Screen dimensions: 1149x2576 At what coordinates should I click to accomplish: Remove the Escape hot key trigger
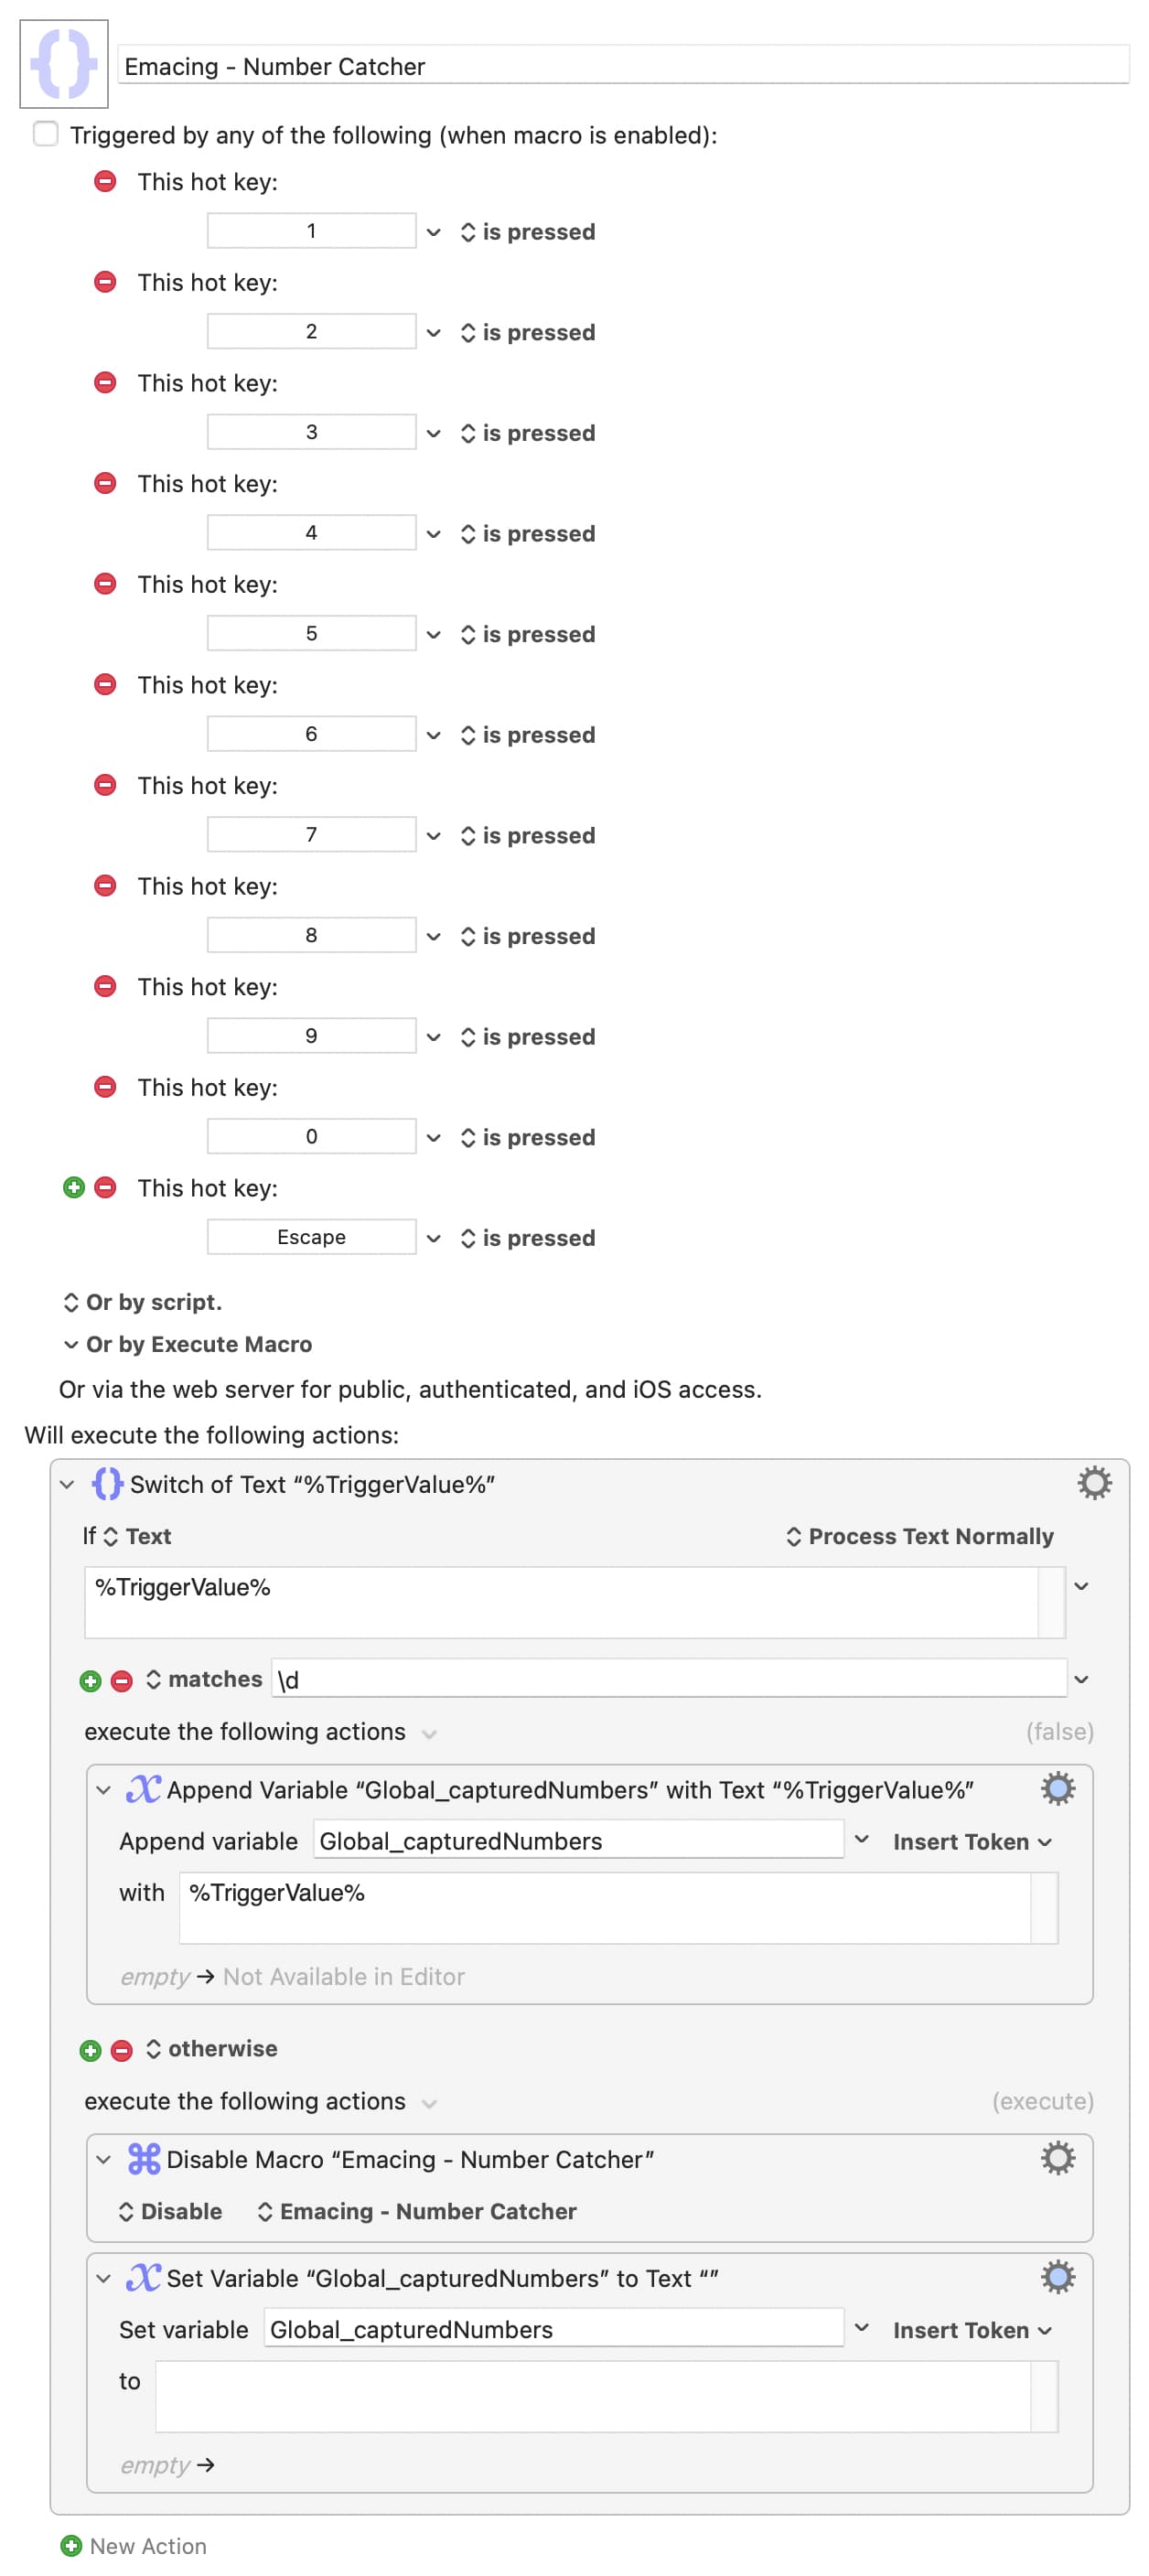105,1187
